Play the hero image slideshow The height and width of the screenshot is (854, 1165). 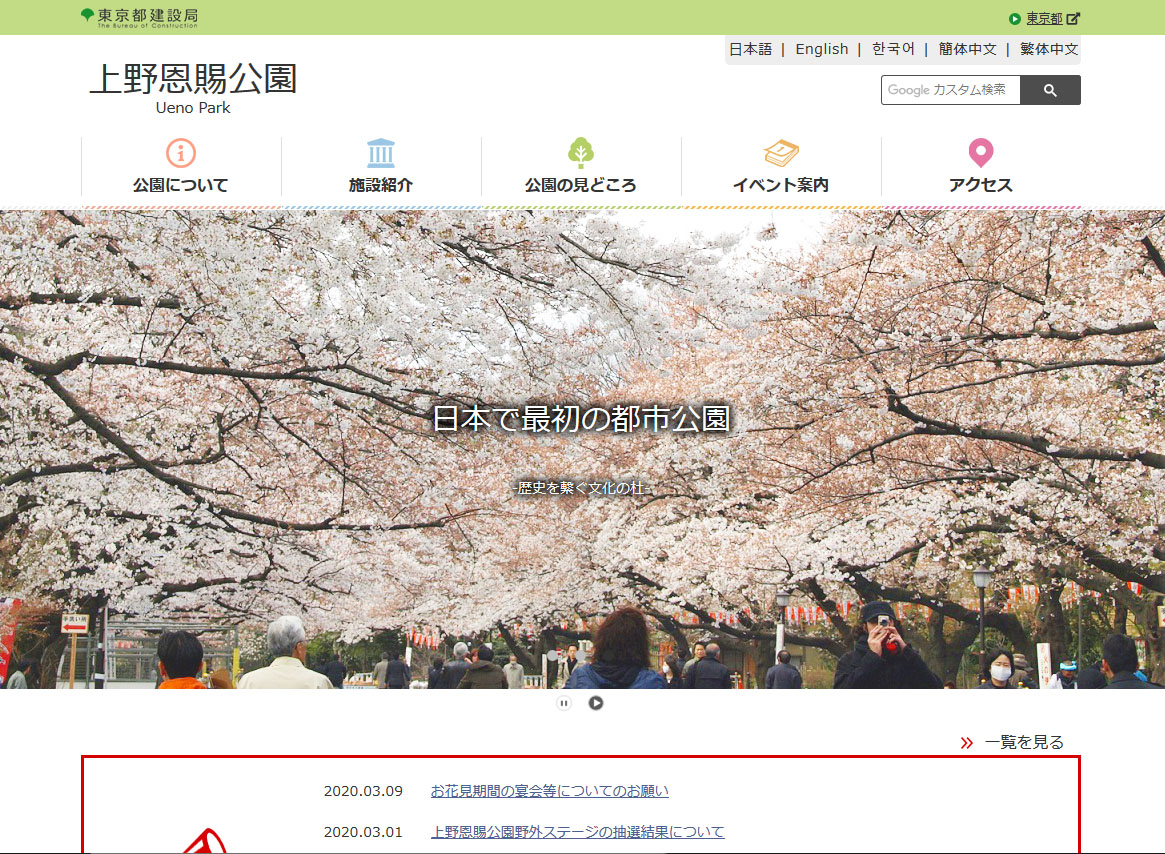596,703
